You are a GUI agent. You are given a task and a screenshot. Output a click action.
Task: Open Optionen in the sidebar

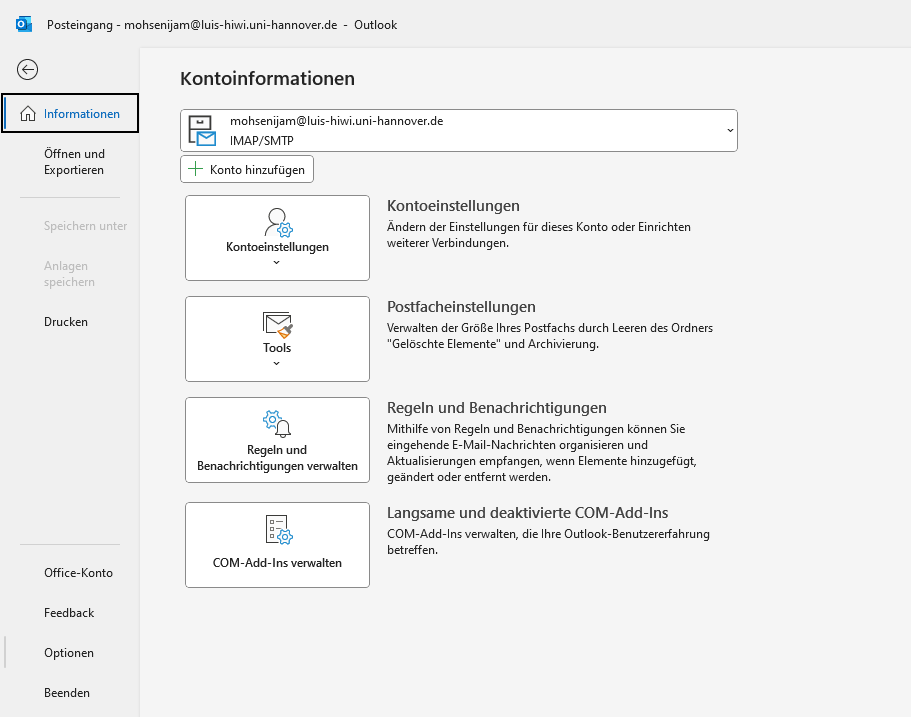69,653
